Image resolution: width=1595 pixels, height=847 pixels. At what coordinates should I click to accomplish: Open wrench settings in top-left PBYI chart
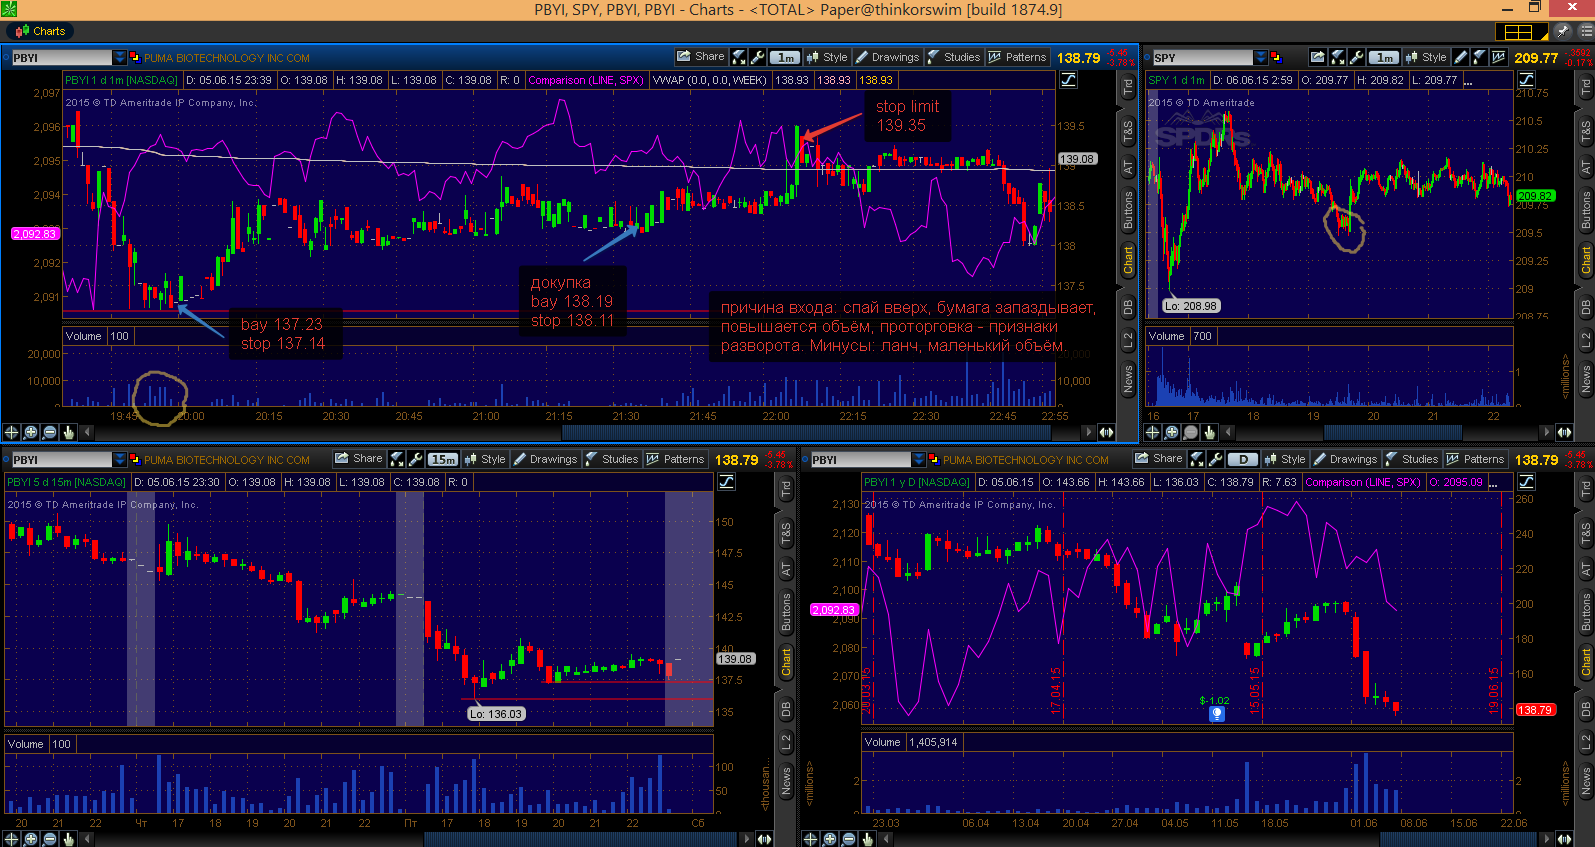tap(757, 57)
